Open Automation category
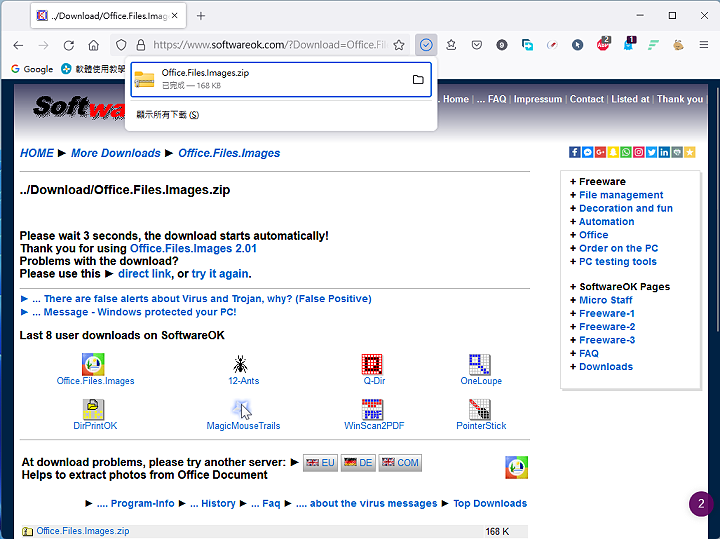The width and height of the screenshot is (720, 539). point(606,222)
